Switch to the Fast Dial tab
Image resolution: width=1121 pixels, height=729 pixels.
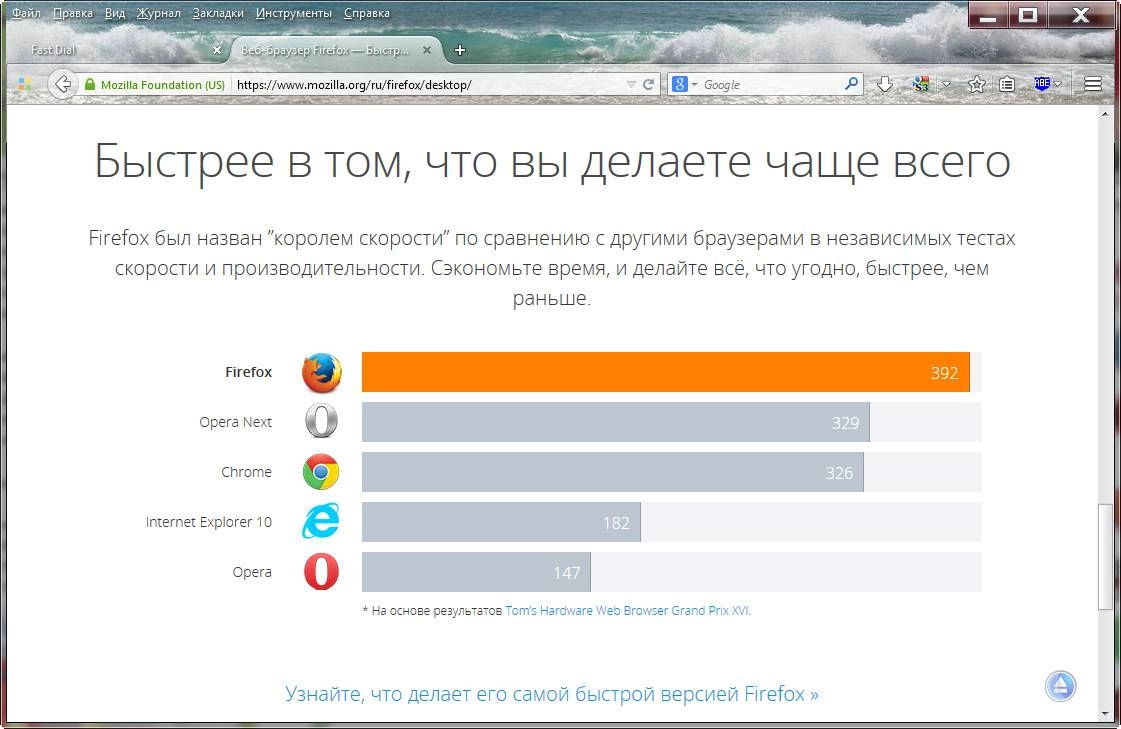[120, 50]
